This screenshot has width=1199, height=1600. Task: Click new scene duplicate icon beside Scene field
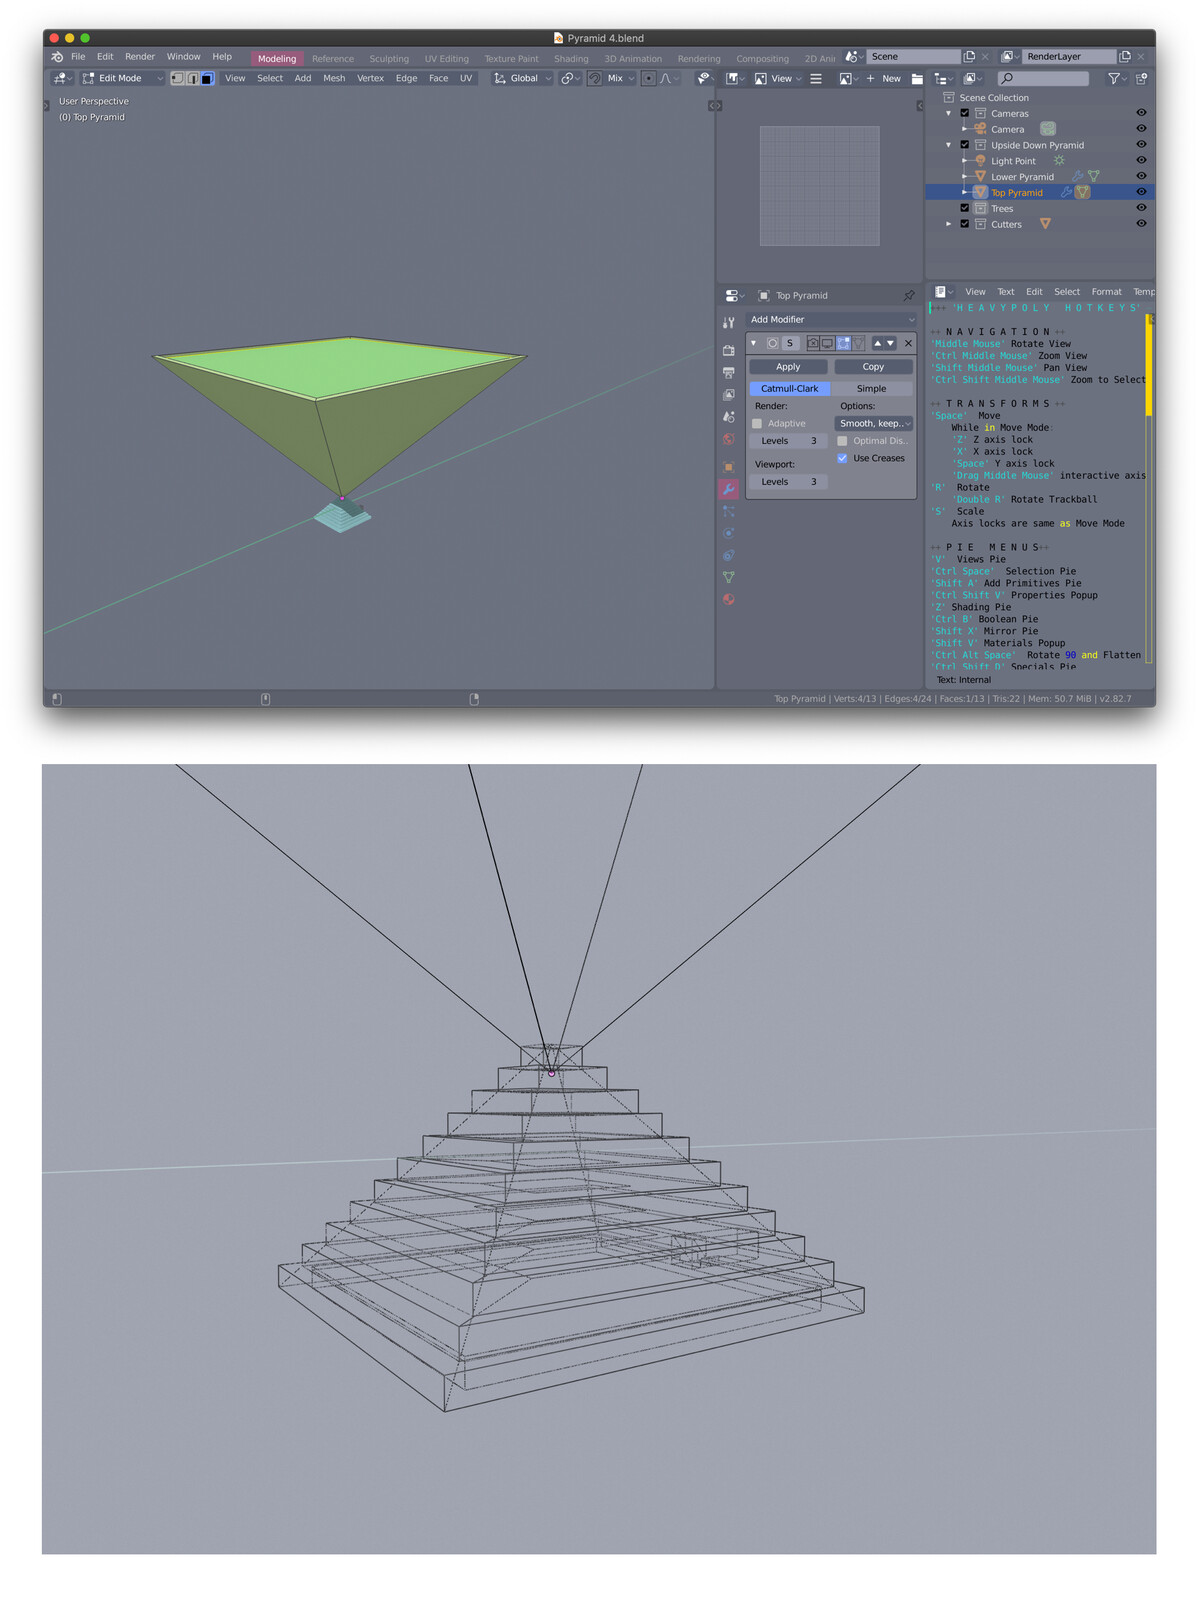click(969, 57)
